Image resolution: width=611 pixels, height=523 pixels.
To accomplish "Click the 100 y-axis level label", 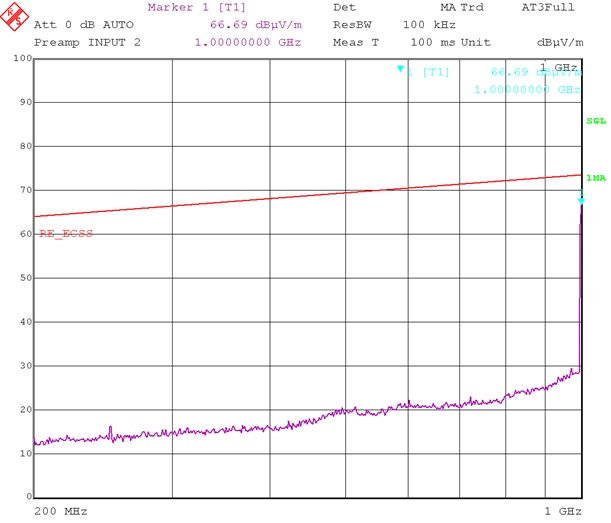I will (23, 58).
